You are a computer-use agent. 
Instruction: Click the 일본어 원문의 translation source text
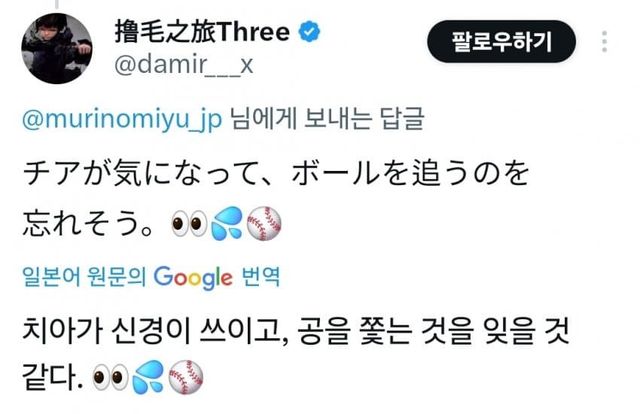84,277
